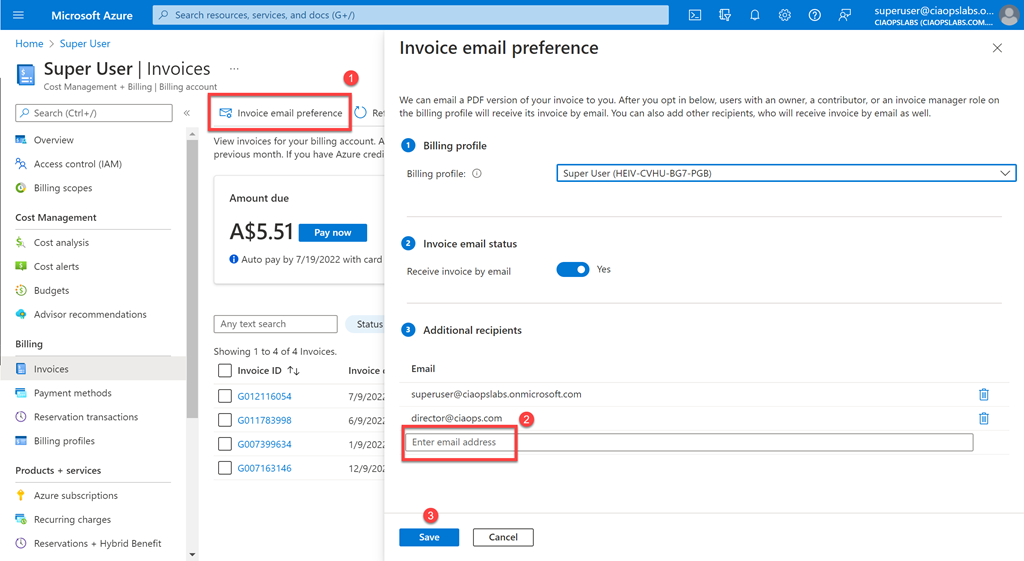1024x561 pixels.
Task: Select all invoices with header checkbox
Action: pyautogui.click(x=225, y=371)
